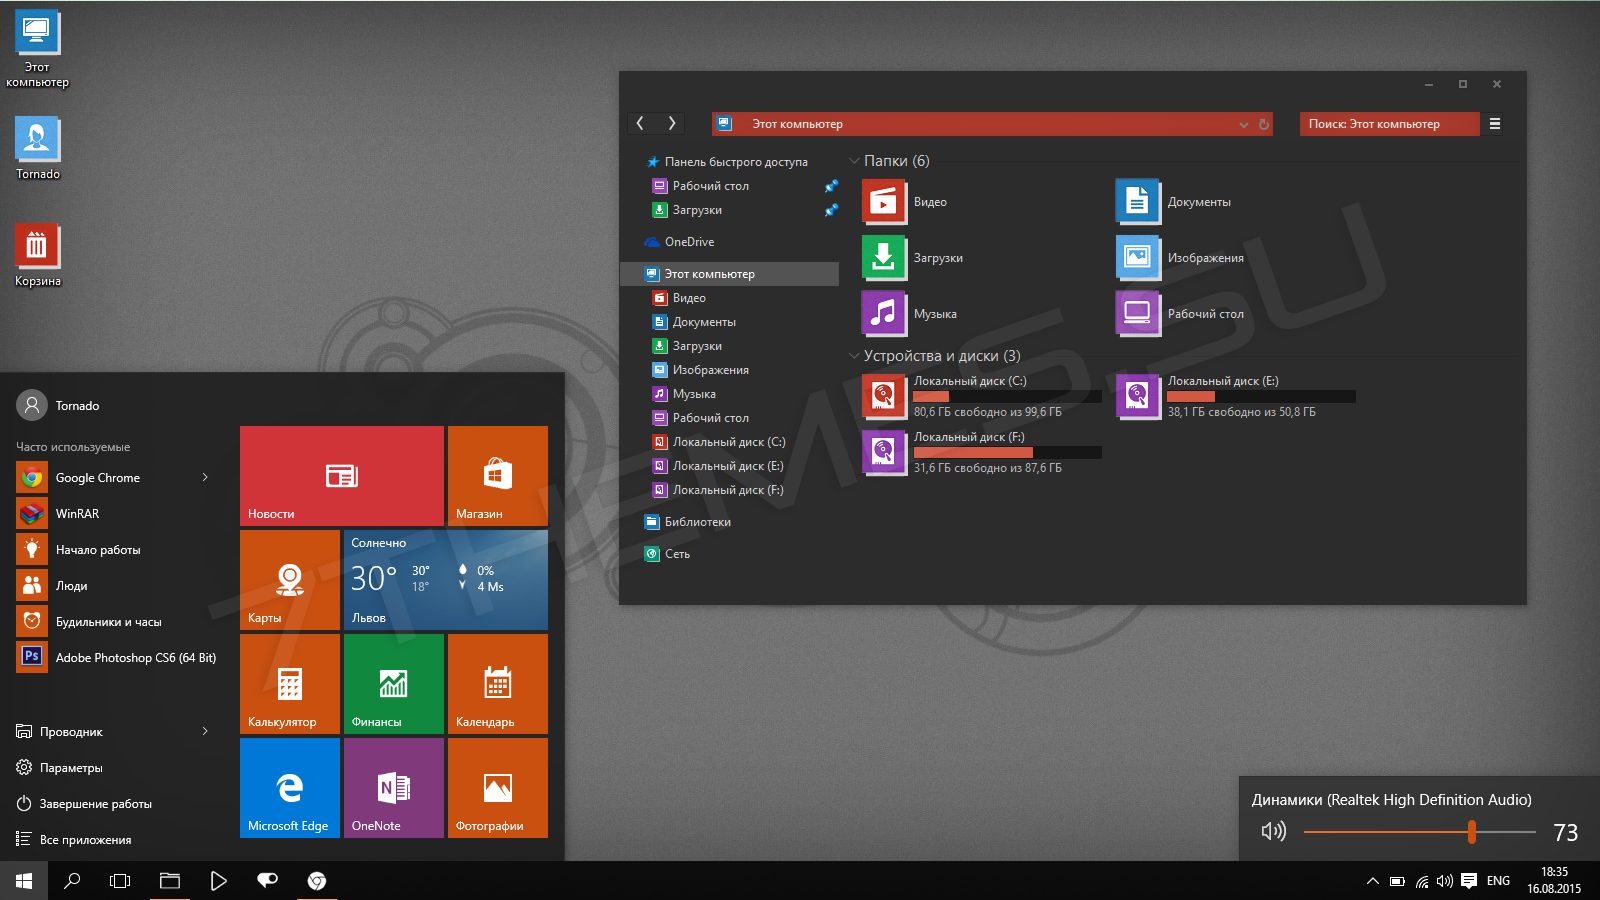
Task: Open the Календарь tile
Action: 498,684
